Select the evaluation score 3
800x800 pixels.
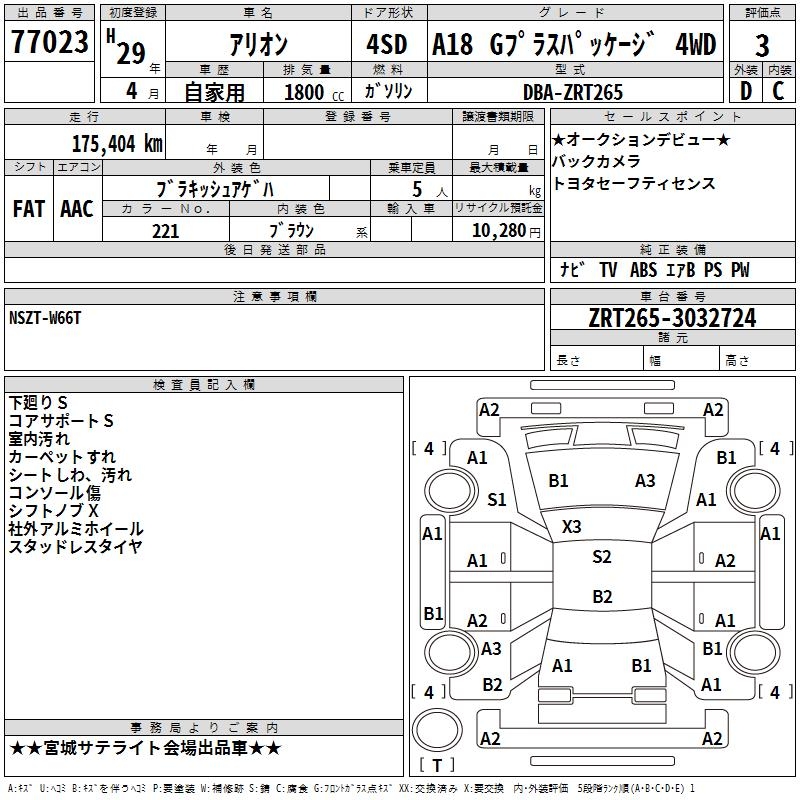click(762, 45)
